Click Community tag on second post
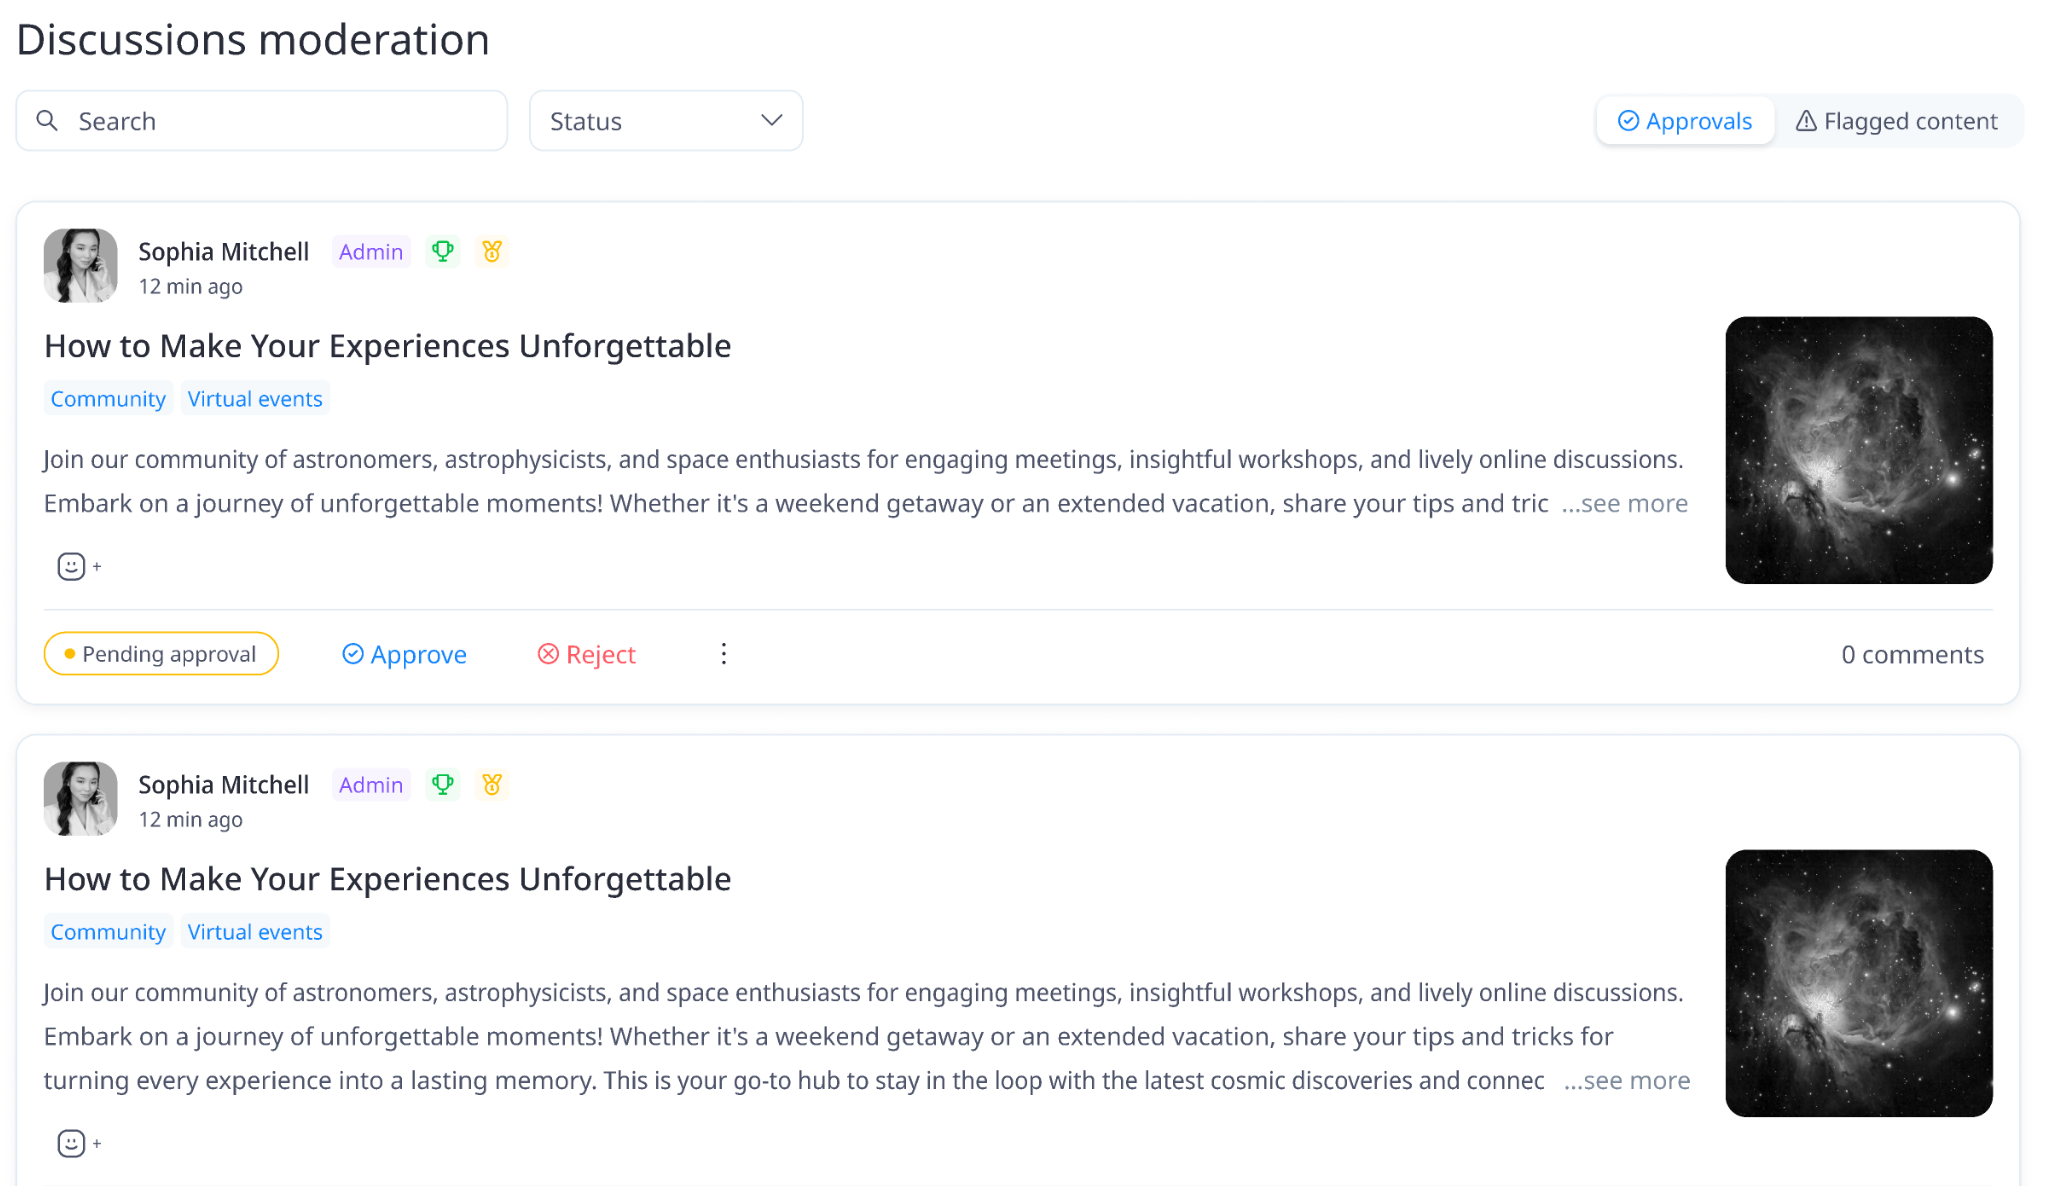 pyautogui.click(x=108, y=931)
